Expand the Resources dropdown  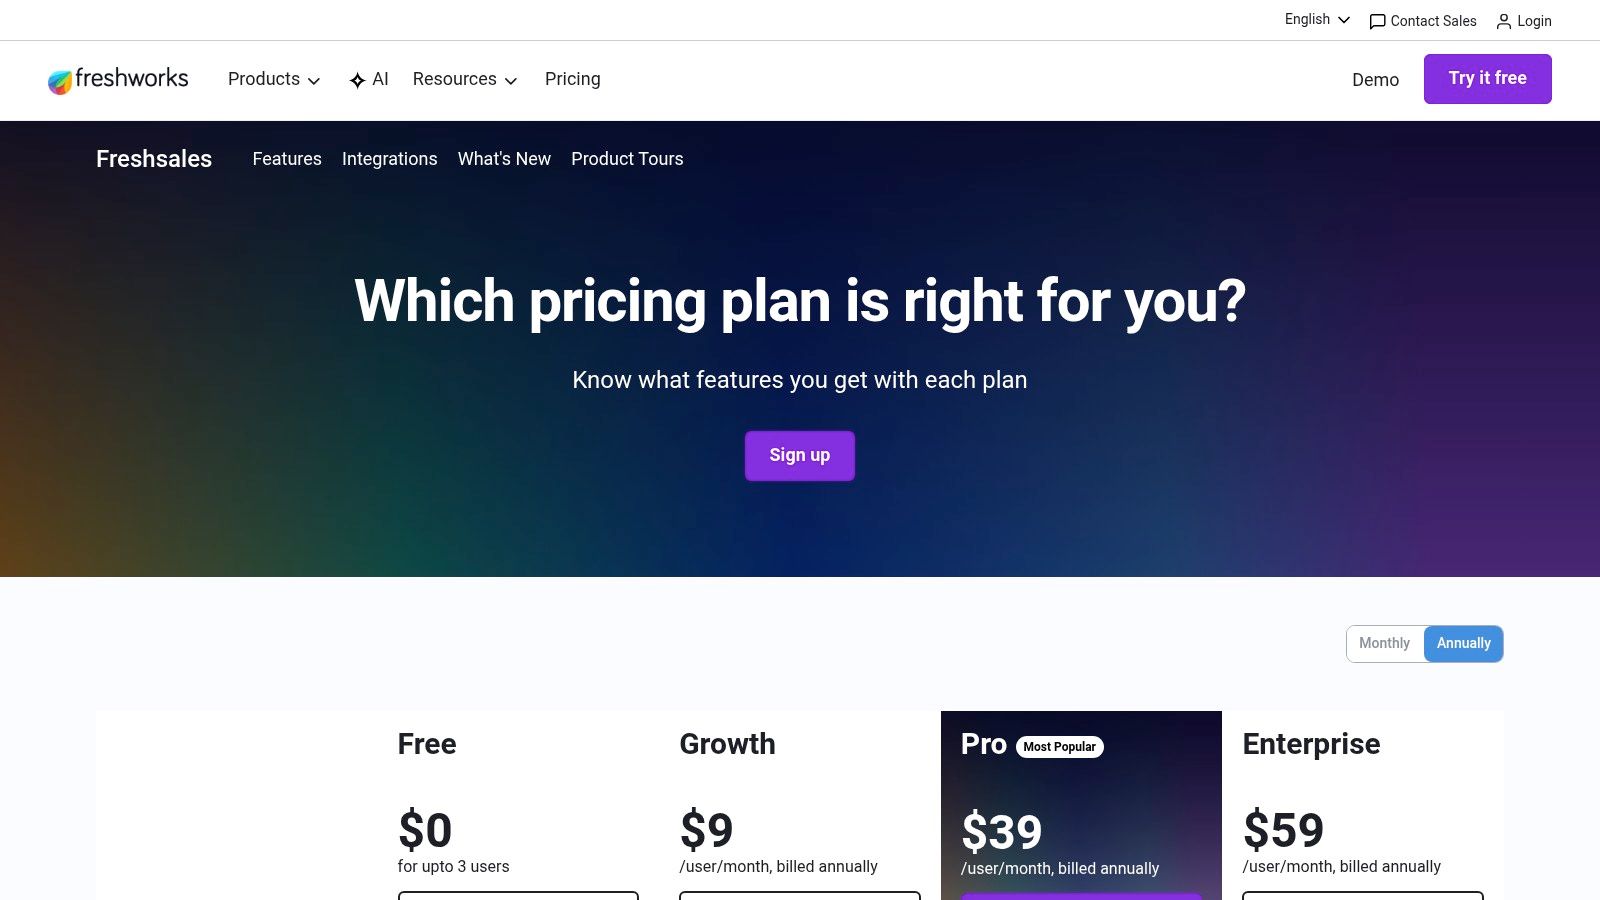[464, 79]
